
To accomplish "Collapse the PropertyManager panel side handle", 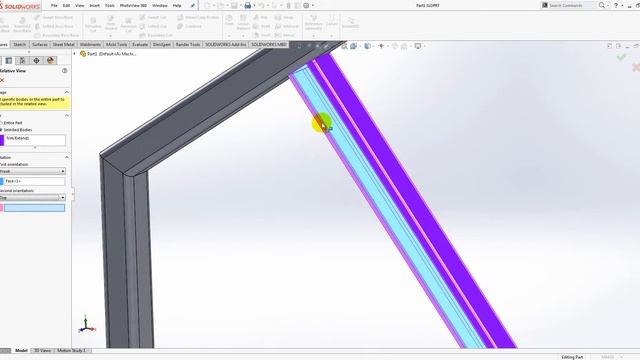I will coord(73,194).
